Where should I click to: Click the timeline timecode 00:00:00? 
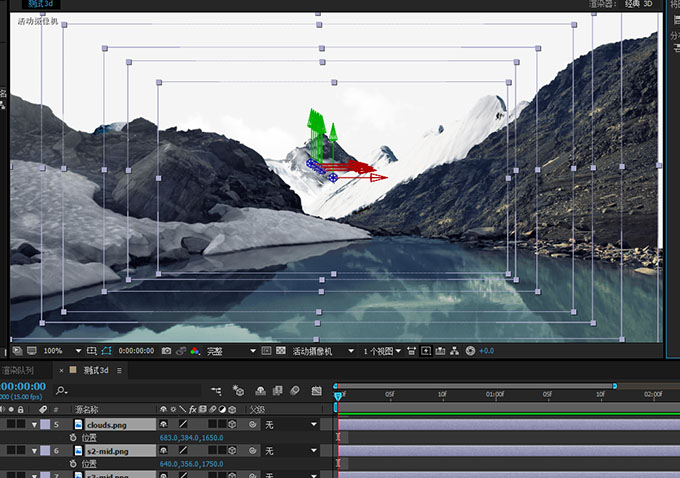23,386
